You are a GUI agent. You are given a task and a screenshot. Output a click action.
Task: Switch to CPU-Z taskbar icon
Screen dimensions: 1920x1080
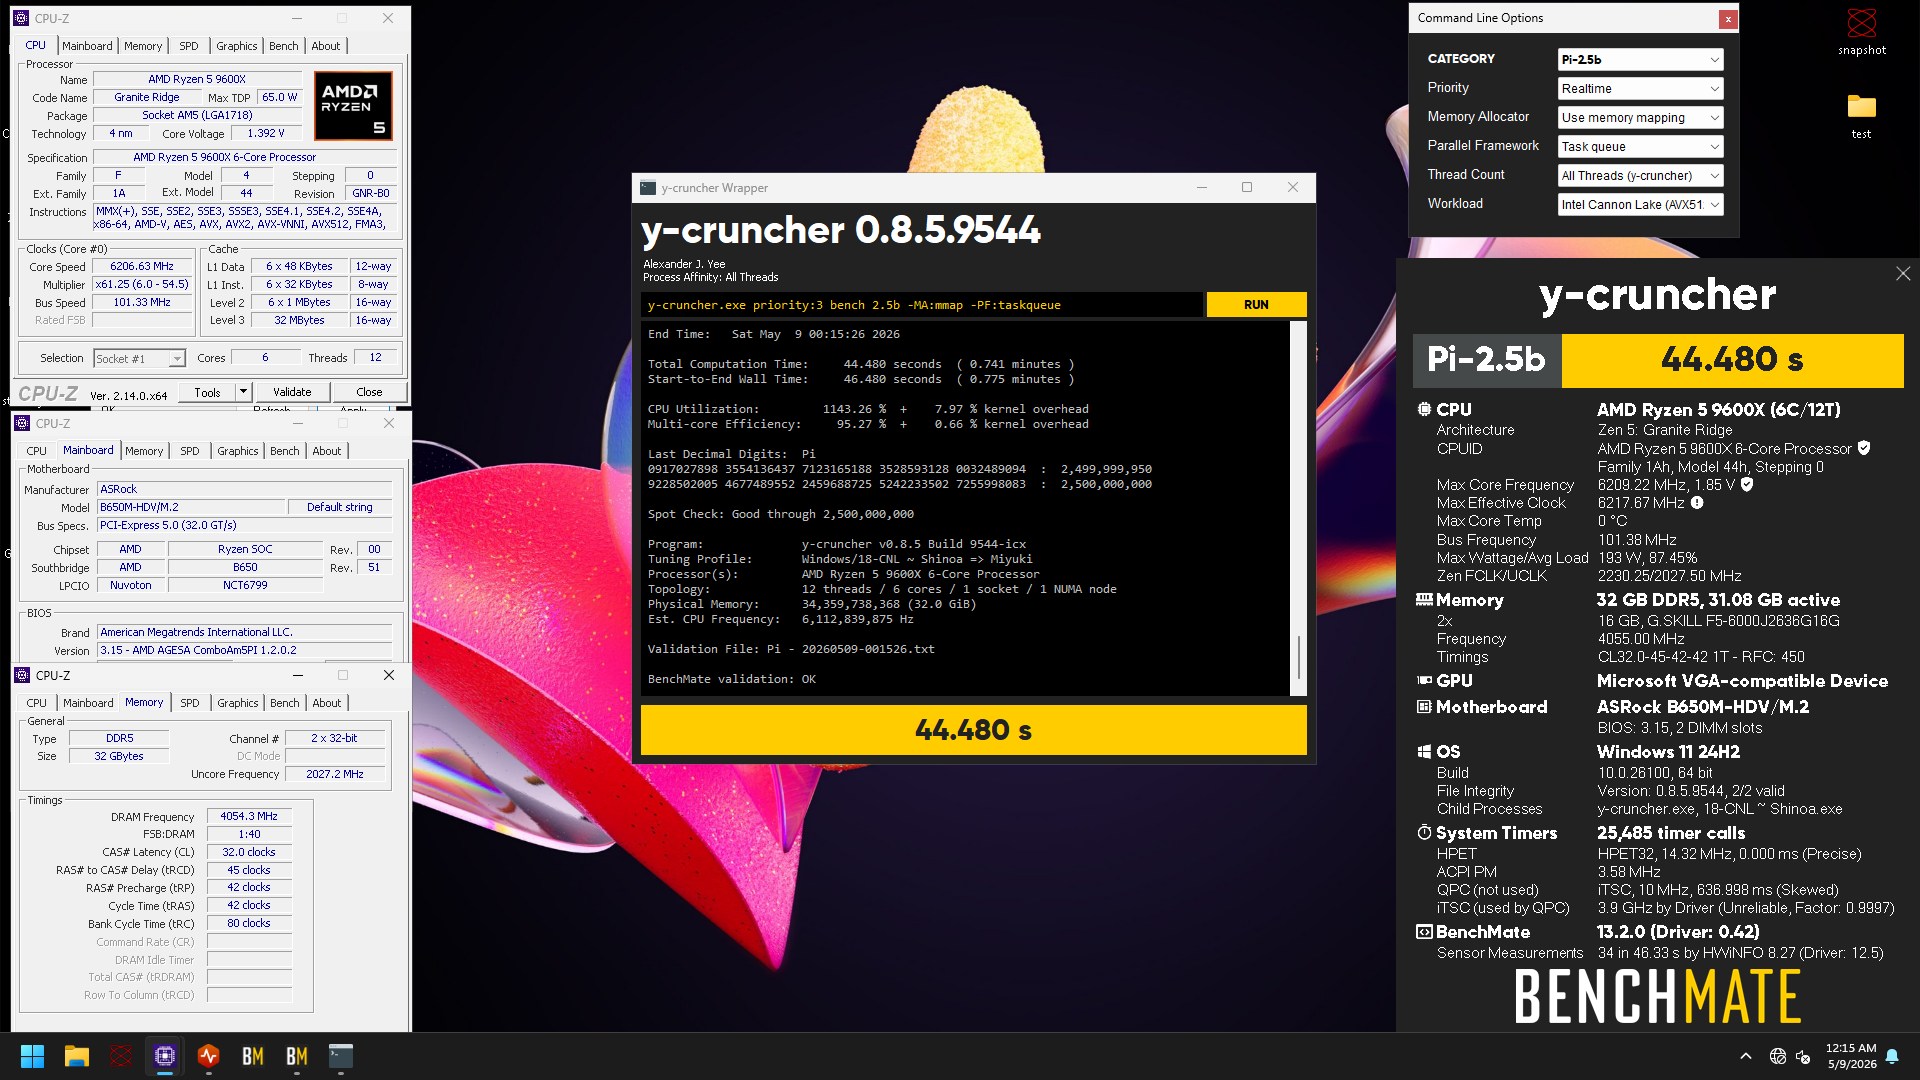click(165, 1056)
